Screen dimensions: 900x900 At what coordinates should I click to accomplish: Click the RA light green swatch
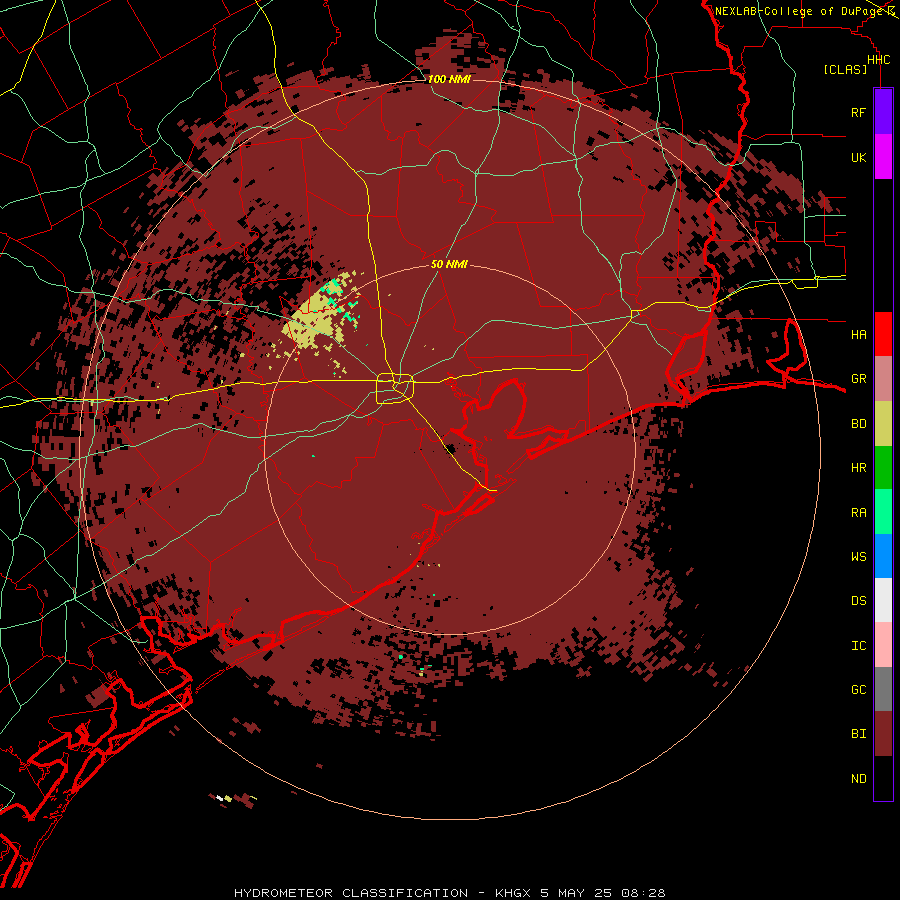(x=883, y=512)
